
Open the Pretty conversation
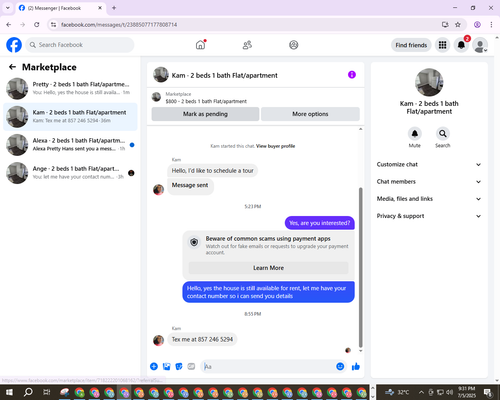pyautogui.click(x=70, y=89)
